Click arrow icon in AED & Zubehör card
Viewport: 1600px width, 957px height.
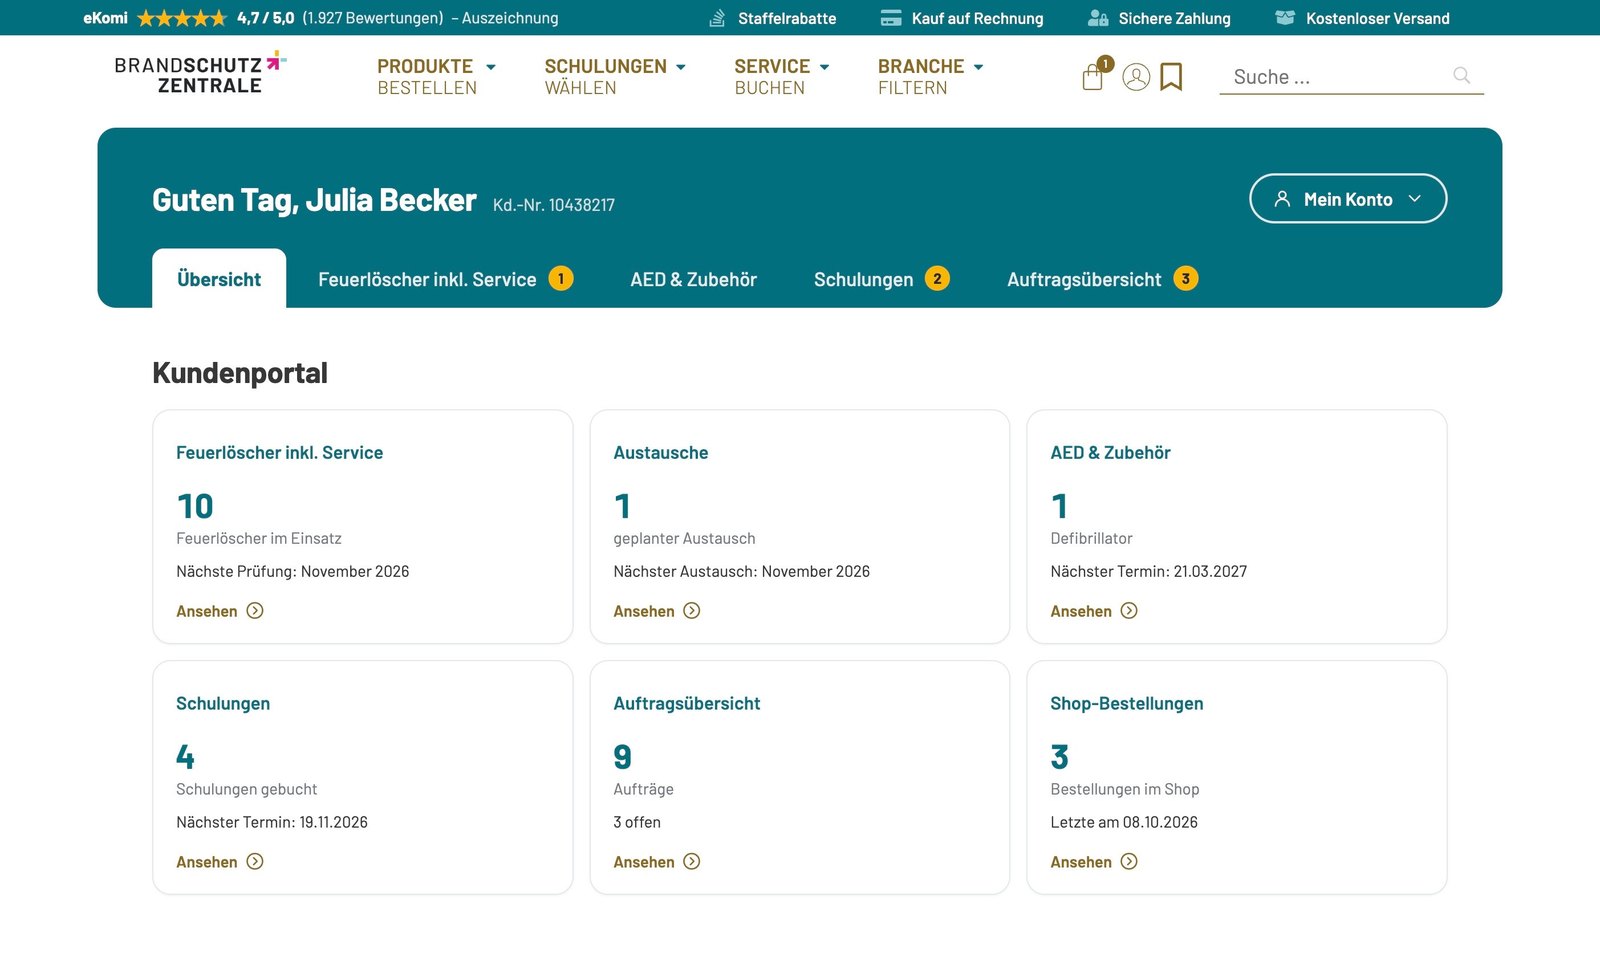click(x=1129, y=610)
